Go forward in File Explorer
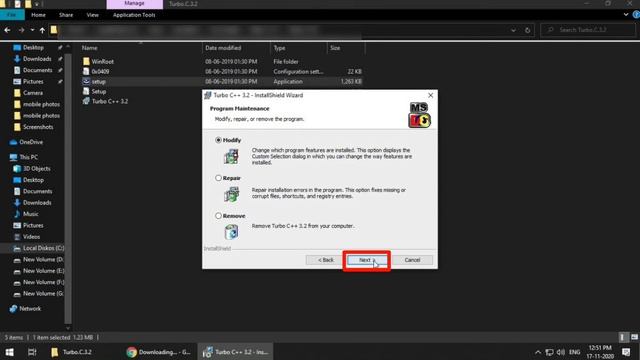Viewport: 640px width, 360px height. (21, 30)
